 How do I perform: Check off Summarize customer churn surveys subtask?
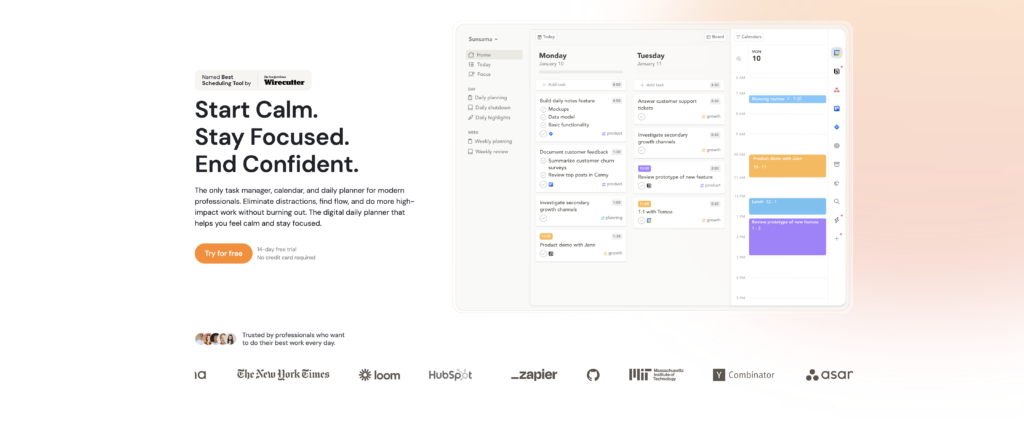coord(543,160)
